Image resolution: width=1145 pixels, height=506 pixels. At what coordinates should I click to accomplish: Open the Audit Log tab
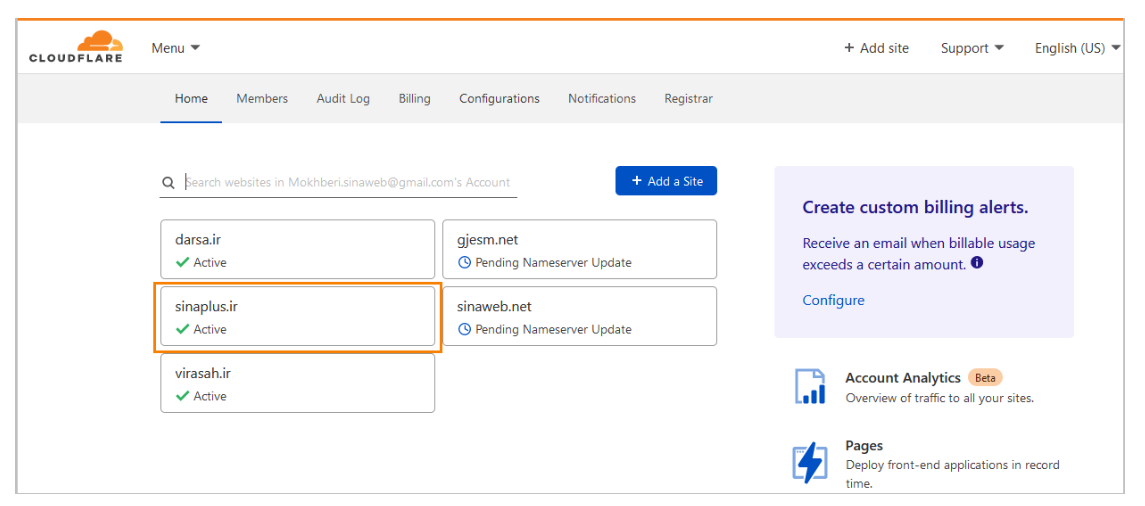point(343,99)
